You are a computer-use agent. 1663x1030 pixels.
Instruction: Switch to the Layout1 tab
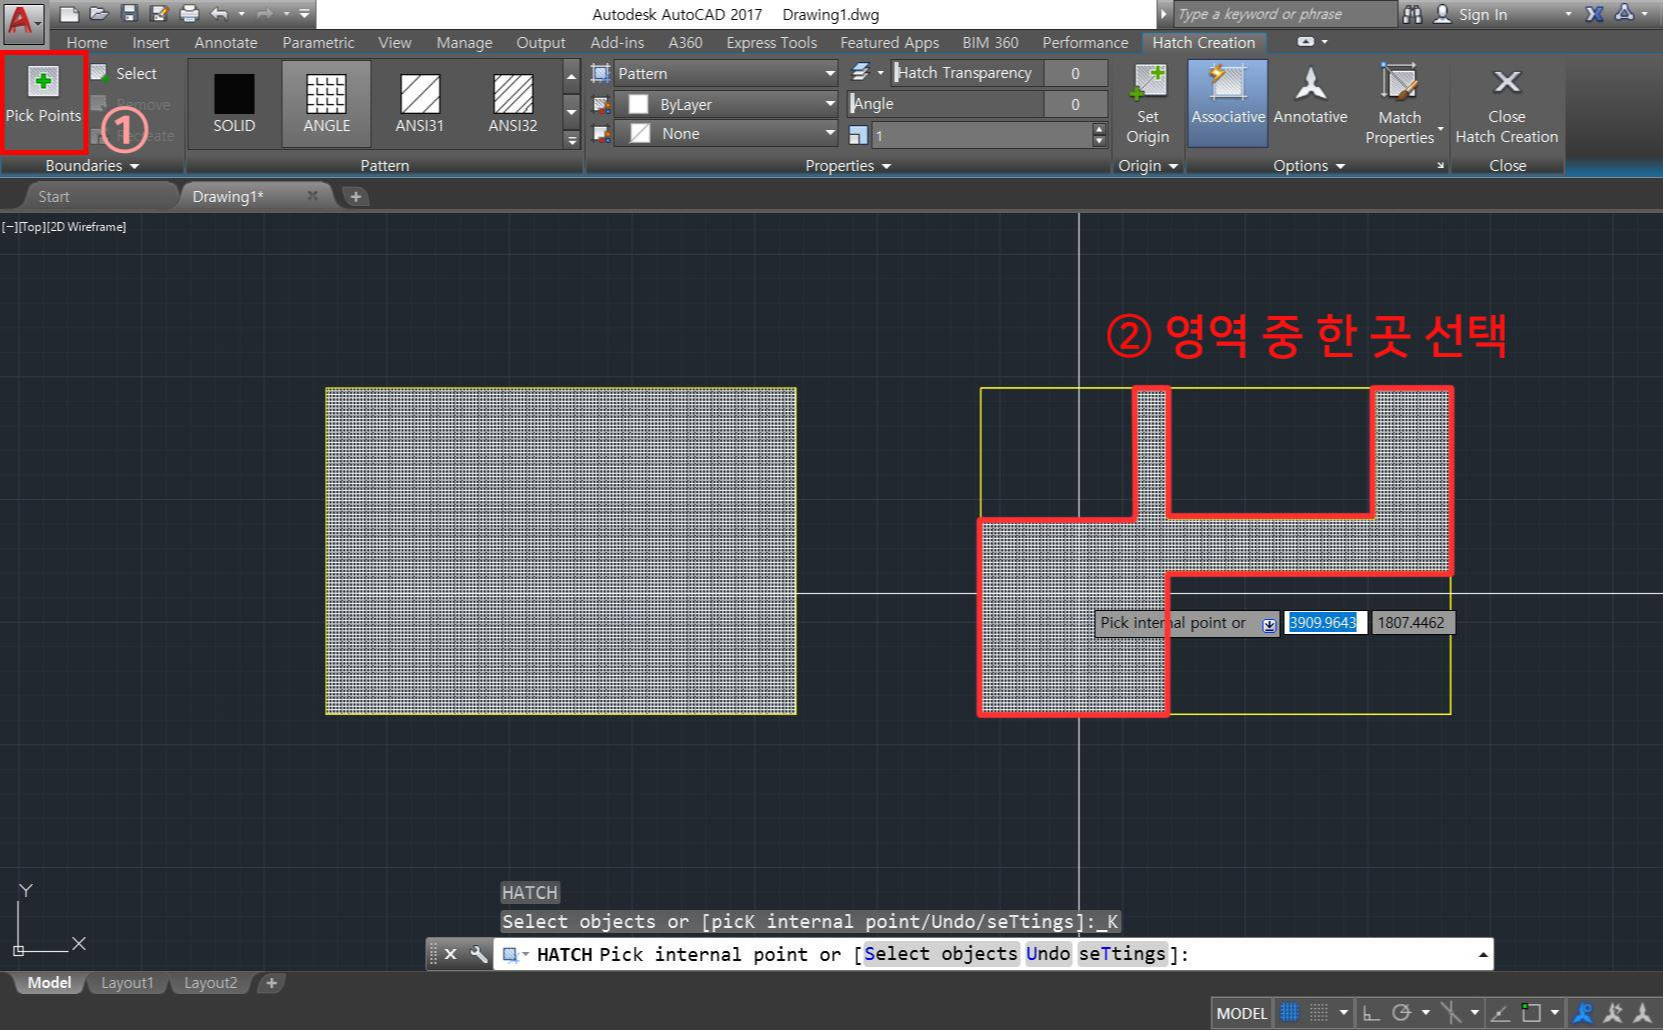coord(127,983)
